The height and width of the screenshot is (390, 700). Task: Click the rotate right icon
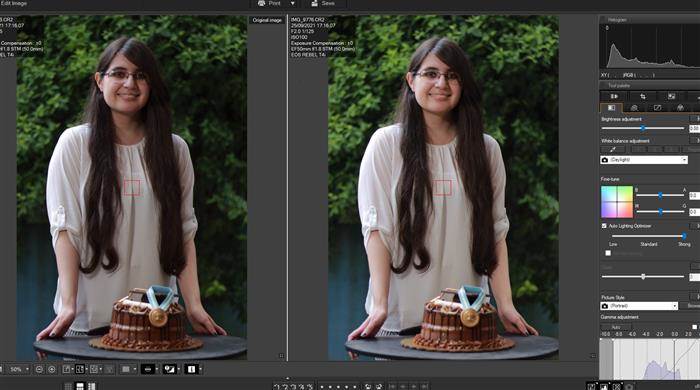pos(379,386)
